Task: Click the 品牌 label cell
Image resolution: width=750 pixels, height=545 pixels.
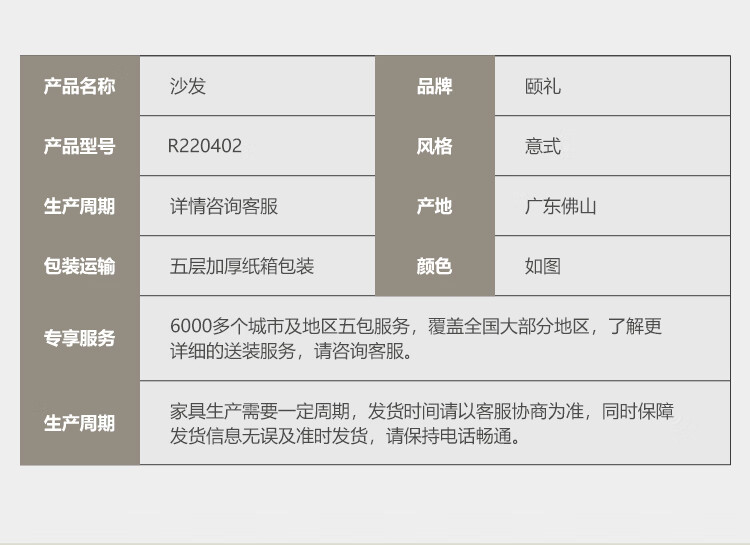Action: point(434,87)
